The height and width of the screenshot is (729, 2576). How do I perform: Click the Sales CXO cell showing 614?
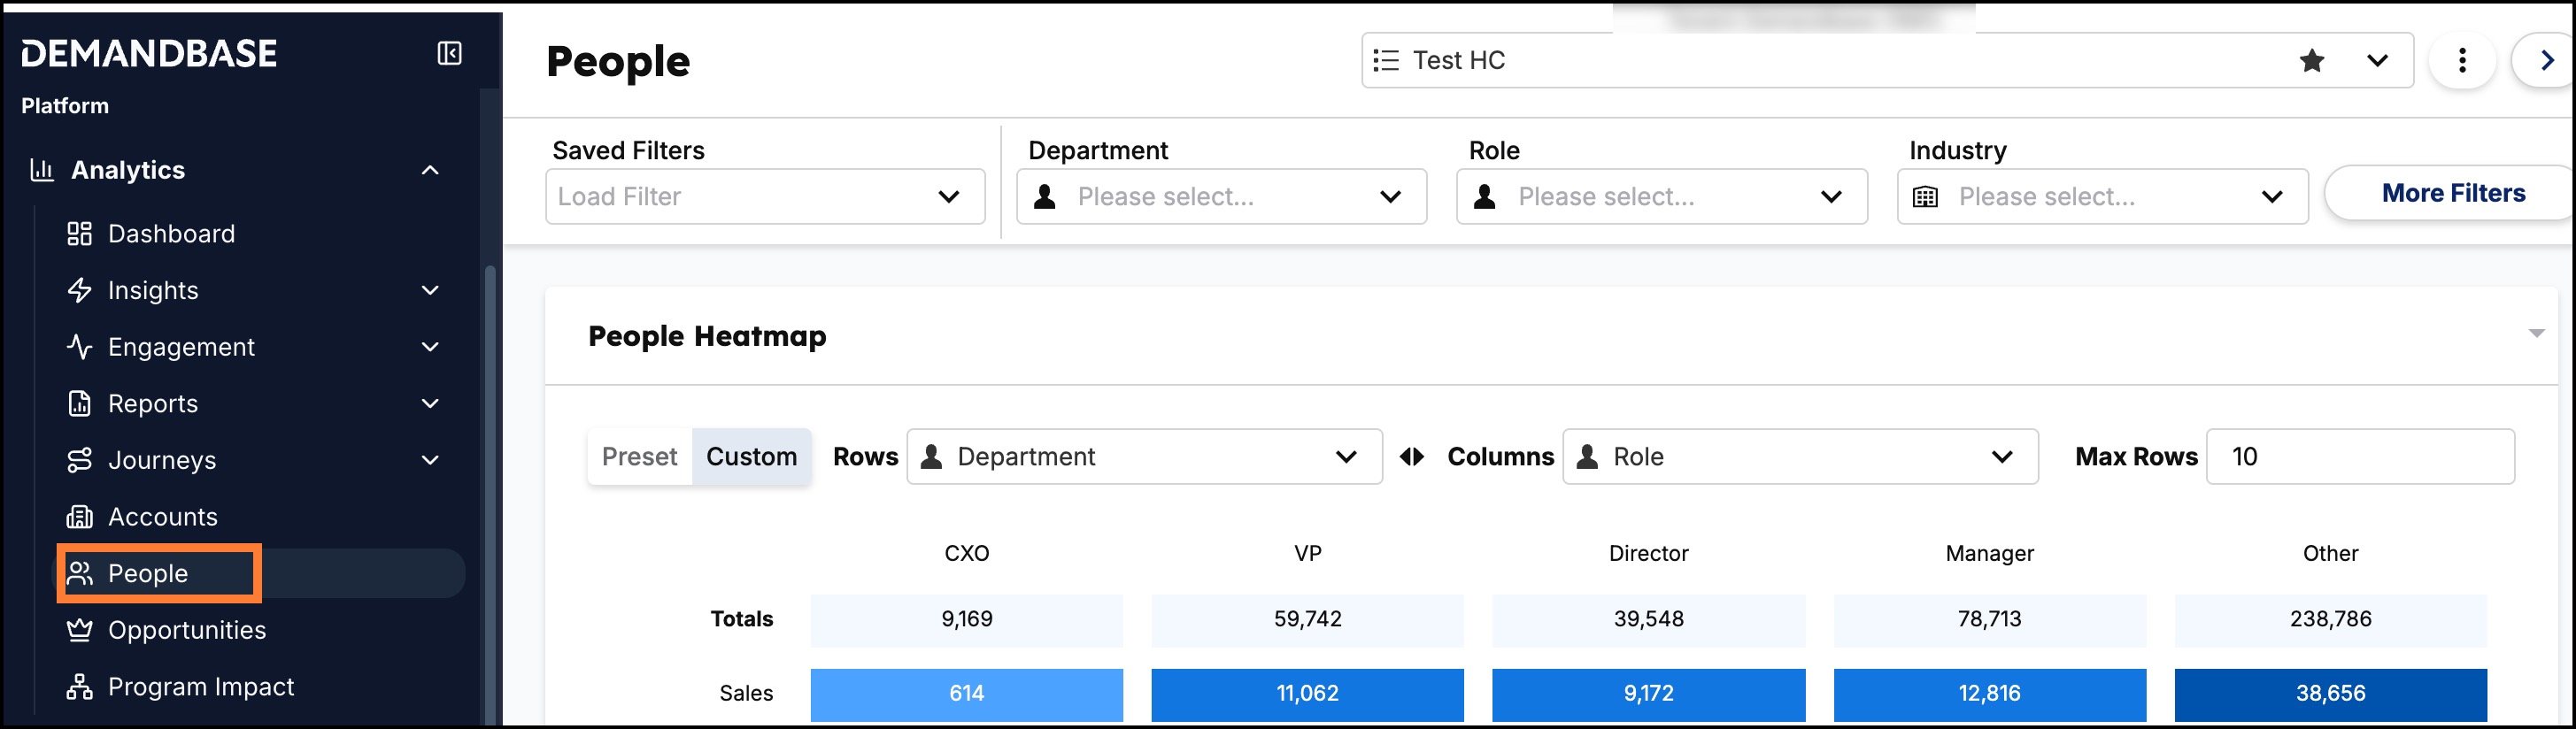(x=966, y=694)
